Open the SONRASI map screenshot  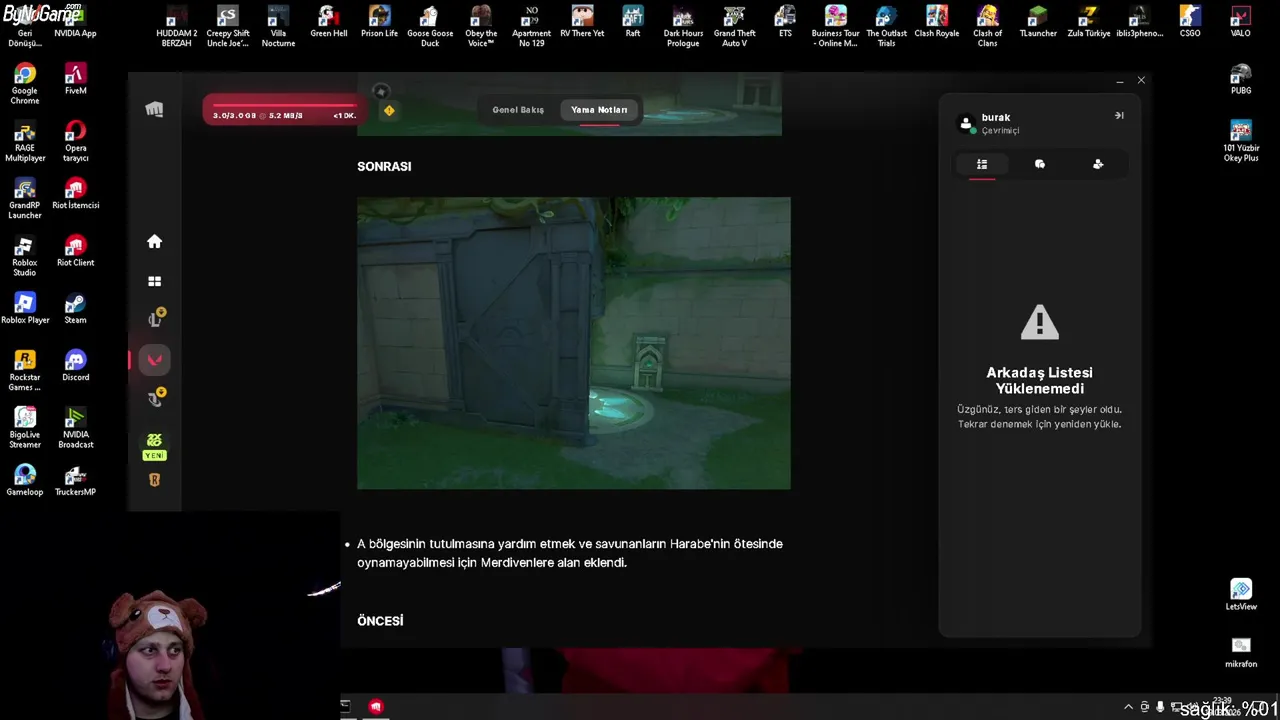(x=574, y=343)
